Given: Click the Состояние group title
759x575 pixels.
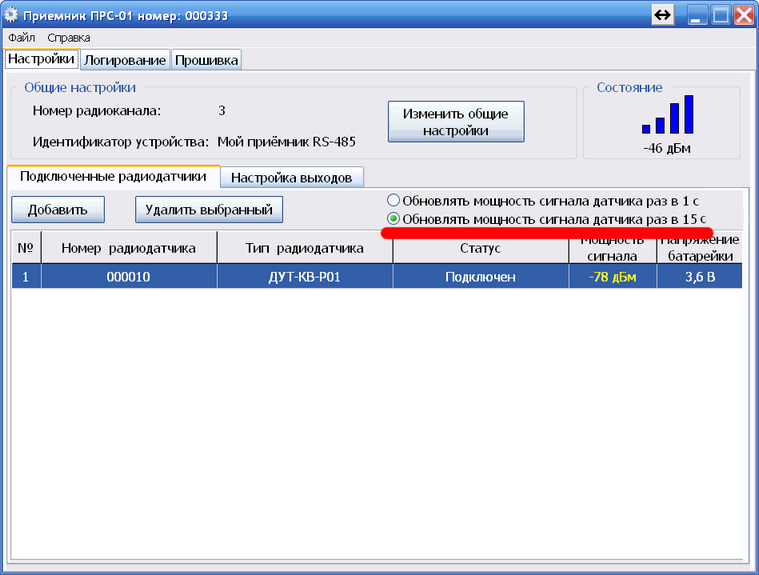Looking at the screenshot, I should coord(629,88).
